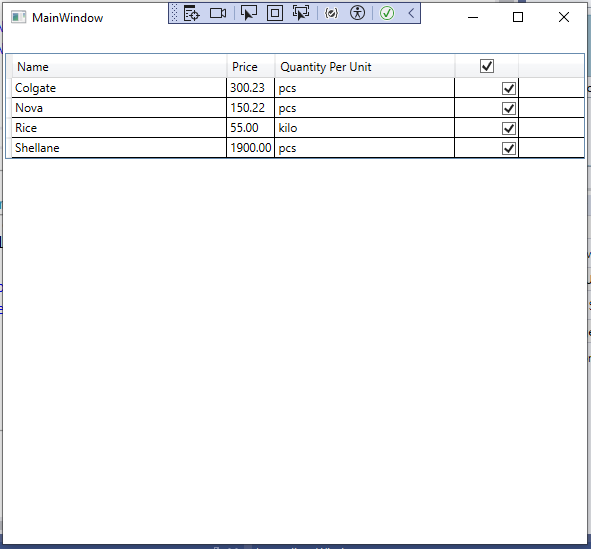Click the green checkmark status icon
The image size is (591, 549).
click(387, 13)
